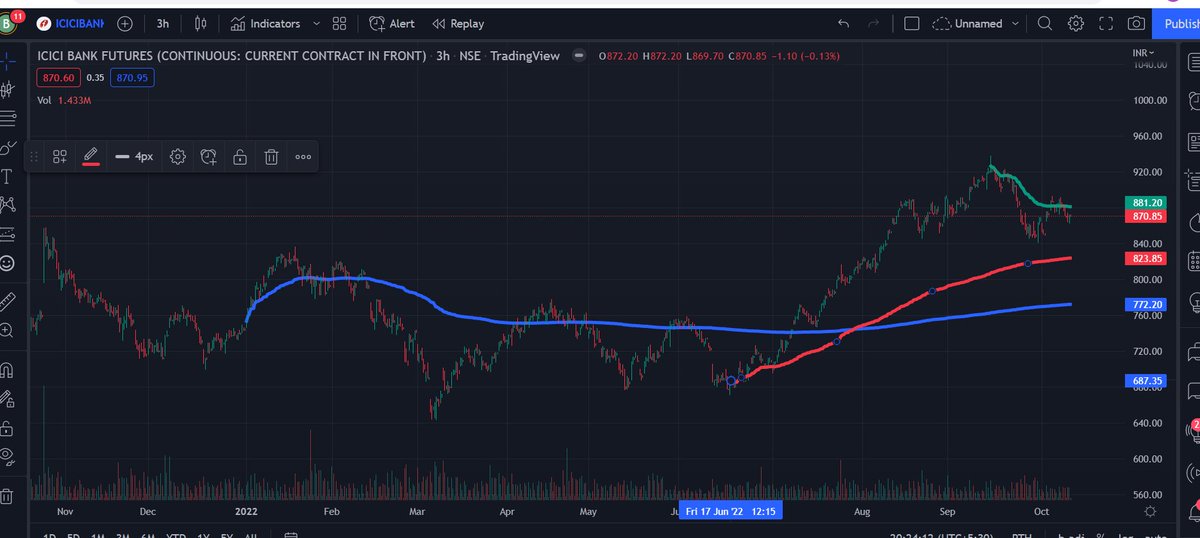The image size is (1200, 538).
Task: Toggle hide all drawings eye icon
Action: (x=7, y=456)
